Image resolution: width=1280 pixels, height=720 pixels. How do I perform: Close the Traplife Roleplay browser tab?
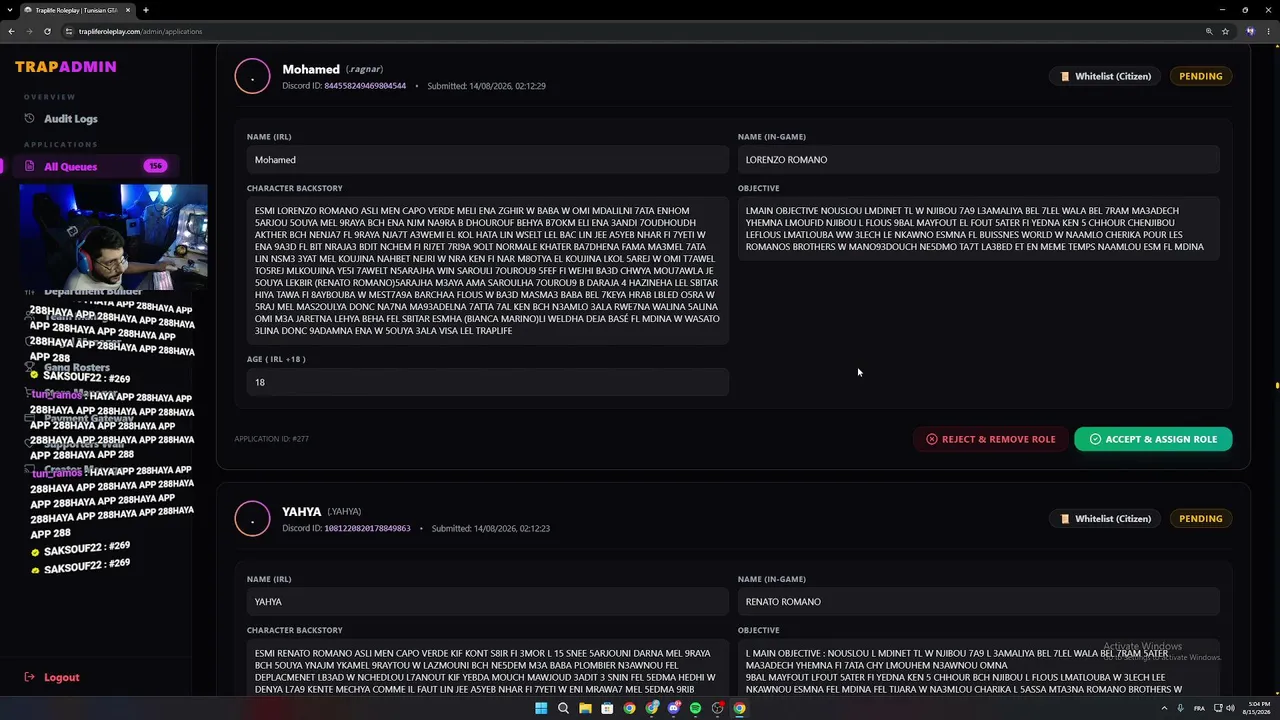(127, 10)
